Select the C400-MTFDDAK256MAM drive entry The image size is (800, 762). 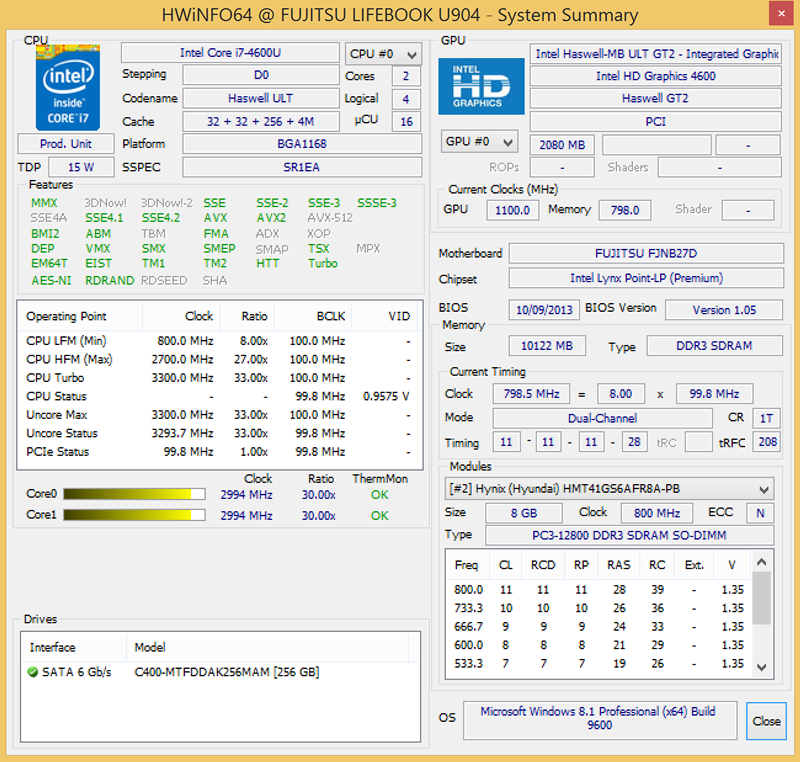(x=220, y=672)
